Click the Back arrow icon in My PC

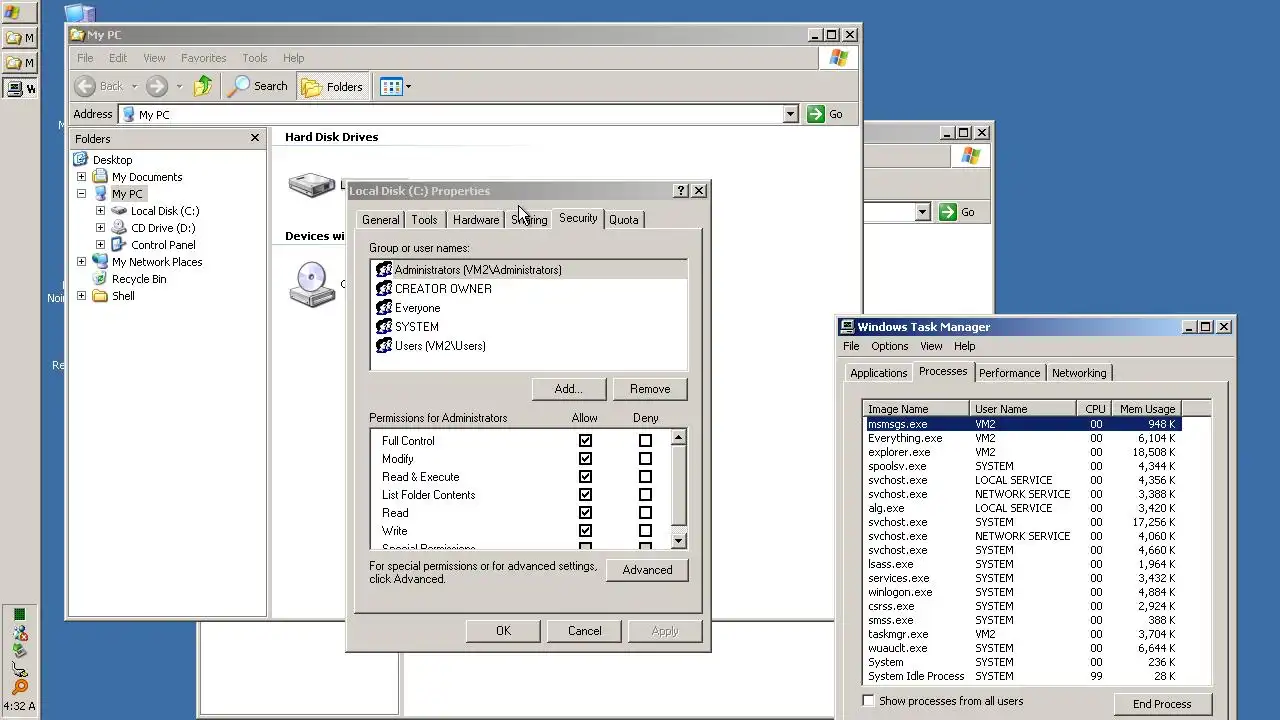pos(86,86)
